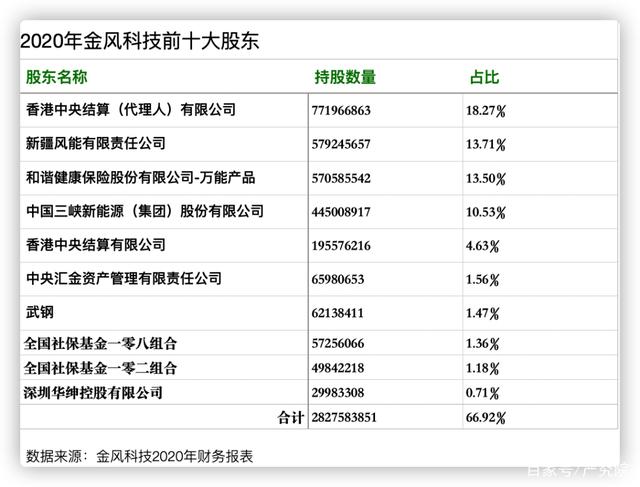The image size is (640, 487).
Task: Select the '武钢' shareholder cell
Action: (x=40, y=312)
